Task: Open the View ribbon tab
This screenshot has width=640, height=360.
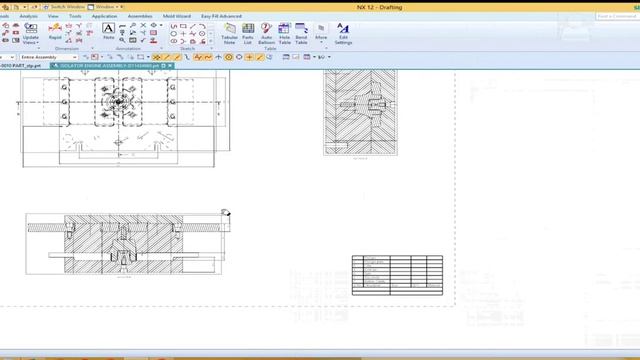Action: coord(53,16)
